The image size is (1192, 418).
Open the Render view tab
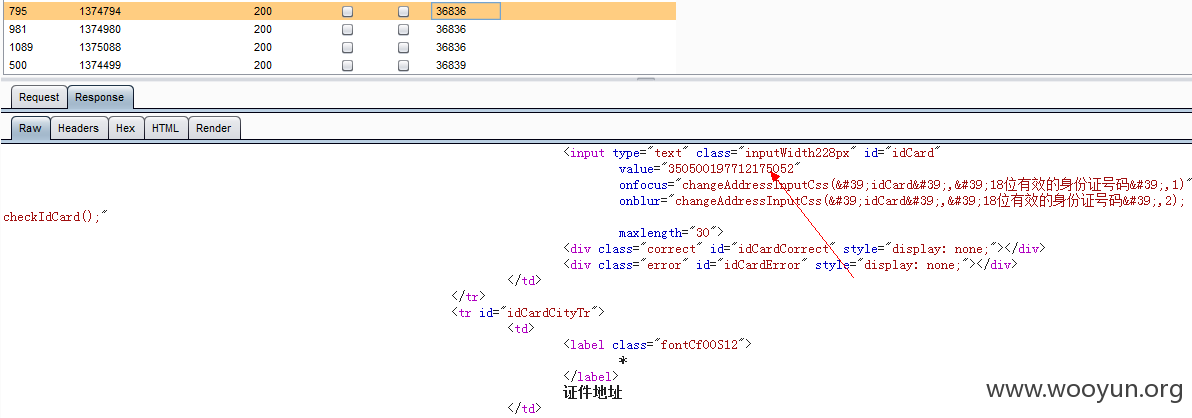pyautogui.click(x=214, y=128)
